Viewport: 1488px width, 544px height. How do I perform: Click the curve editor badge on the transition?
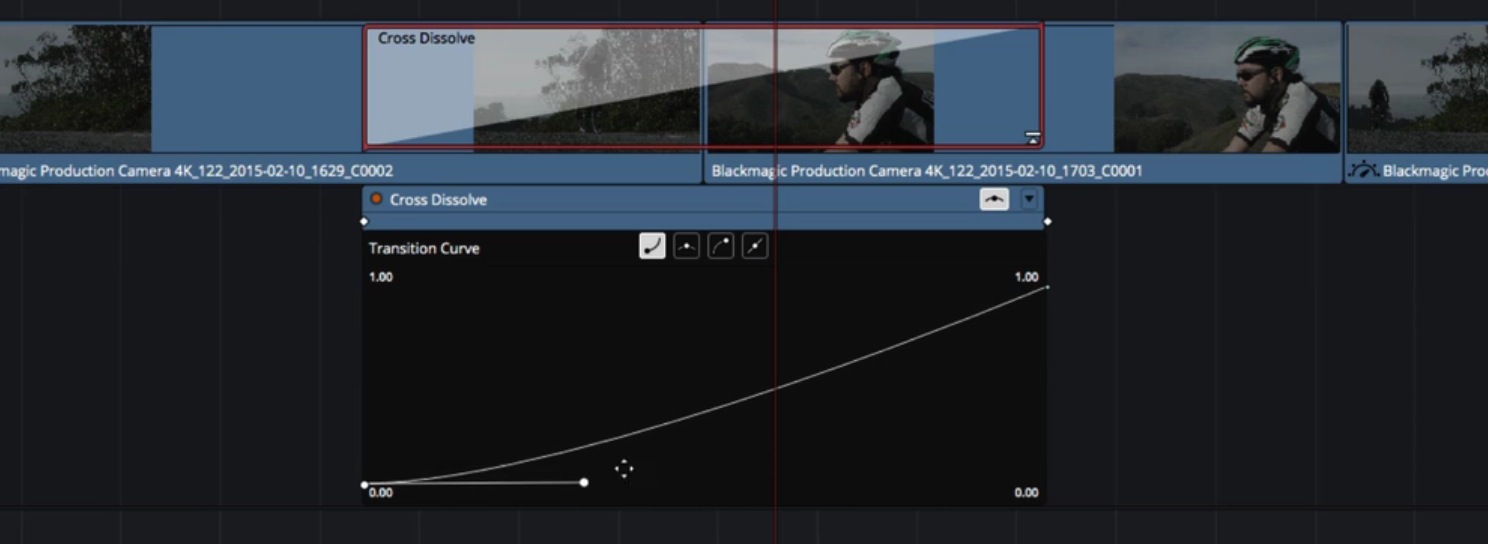click(1033, 138)
